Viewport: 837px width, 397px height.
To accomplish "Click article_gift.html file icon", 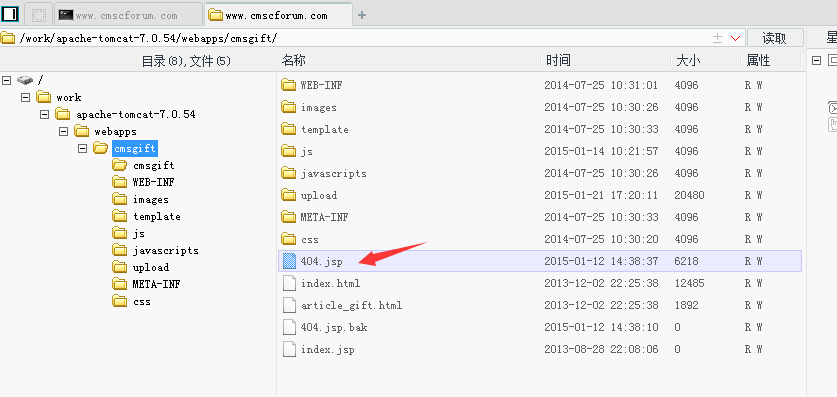I will click(289, 305).
